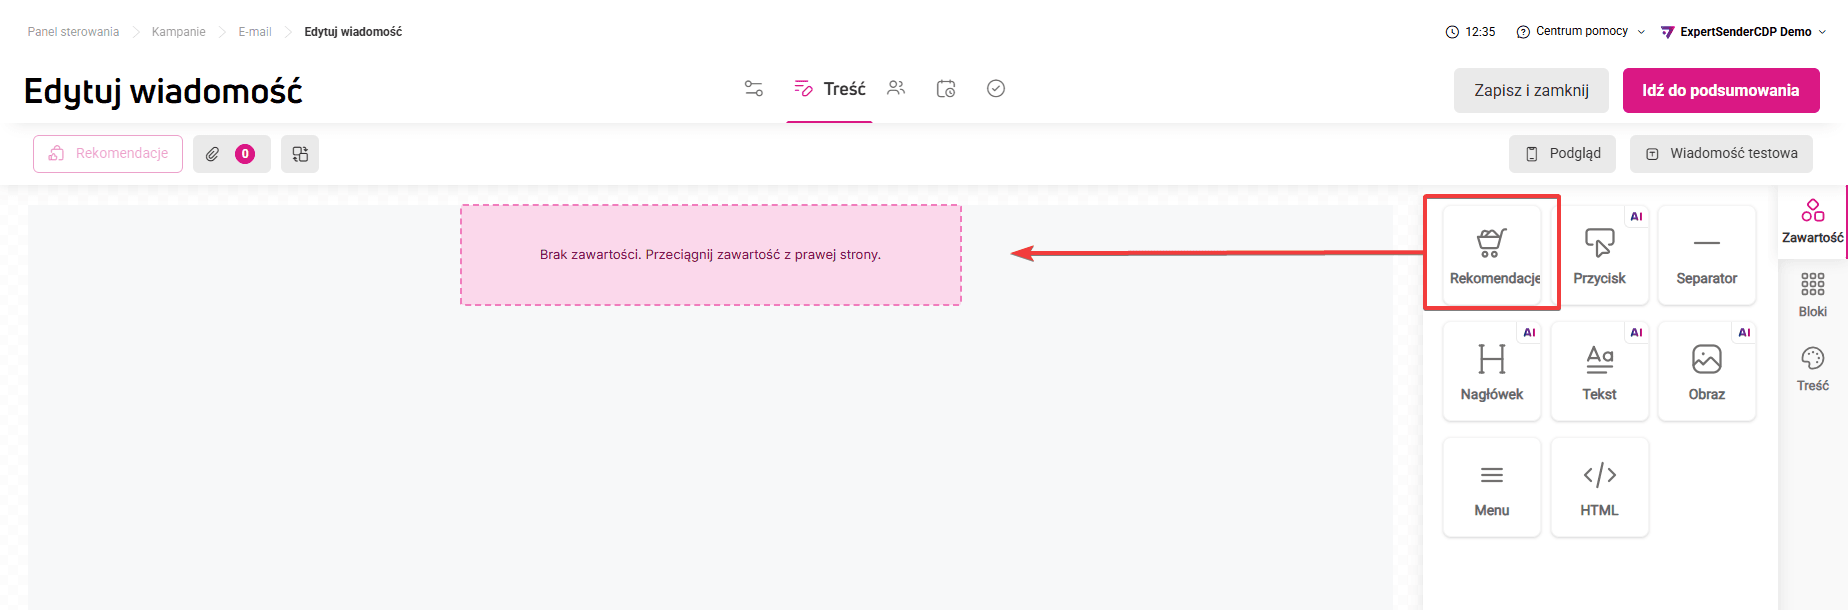Send Wiadomość testowa
1848x610 pixels.
[1721, 154]
